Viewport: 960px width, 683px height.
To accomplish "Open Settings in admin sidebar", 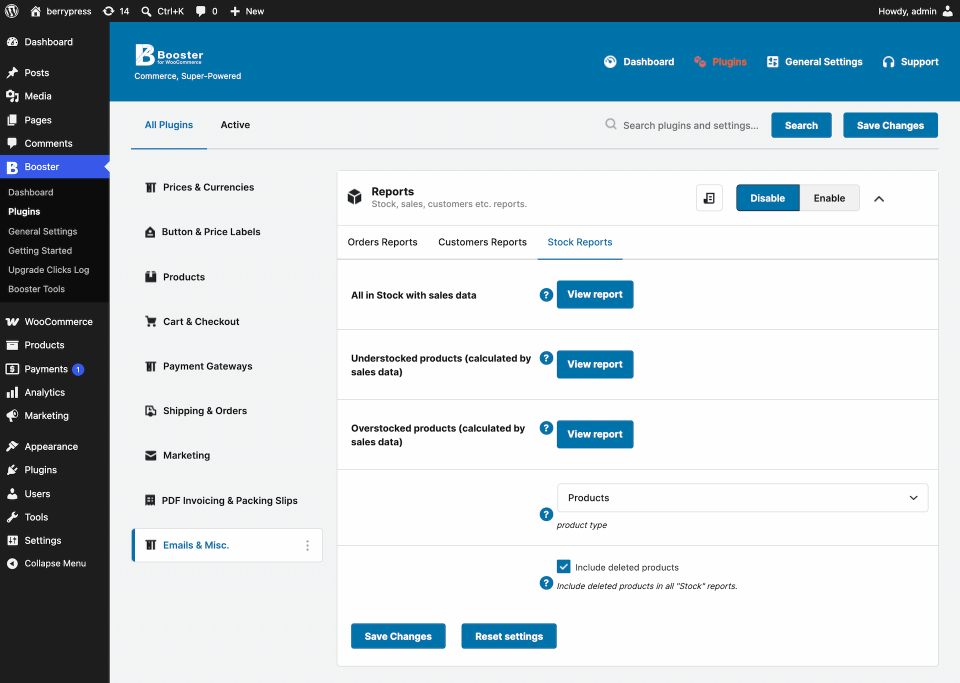I will tap(54, 540).
